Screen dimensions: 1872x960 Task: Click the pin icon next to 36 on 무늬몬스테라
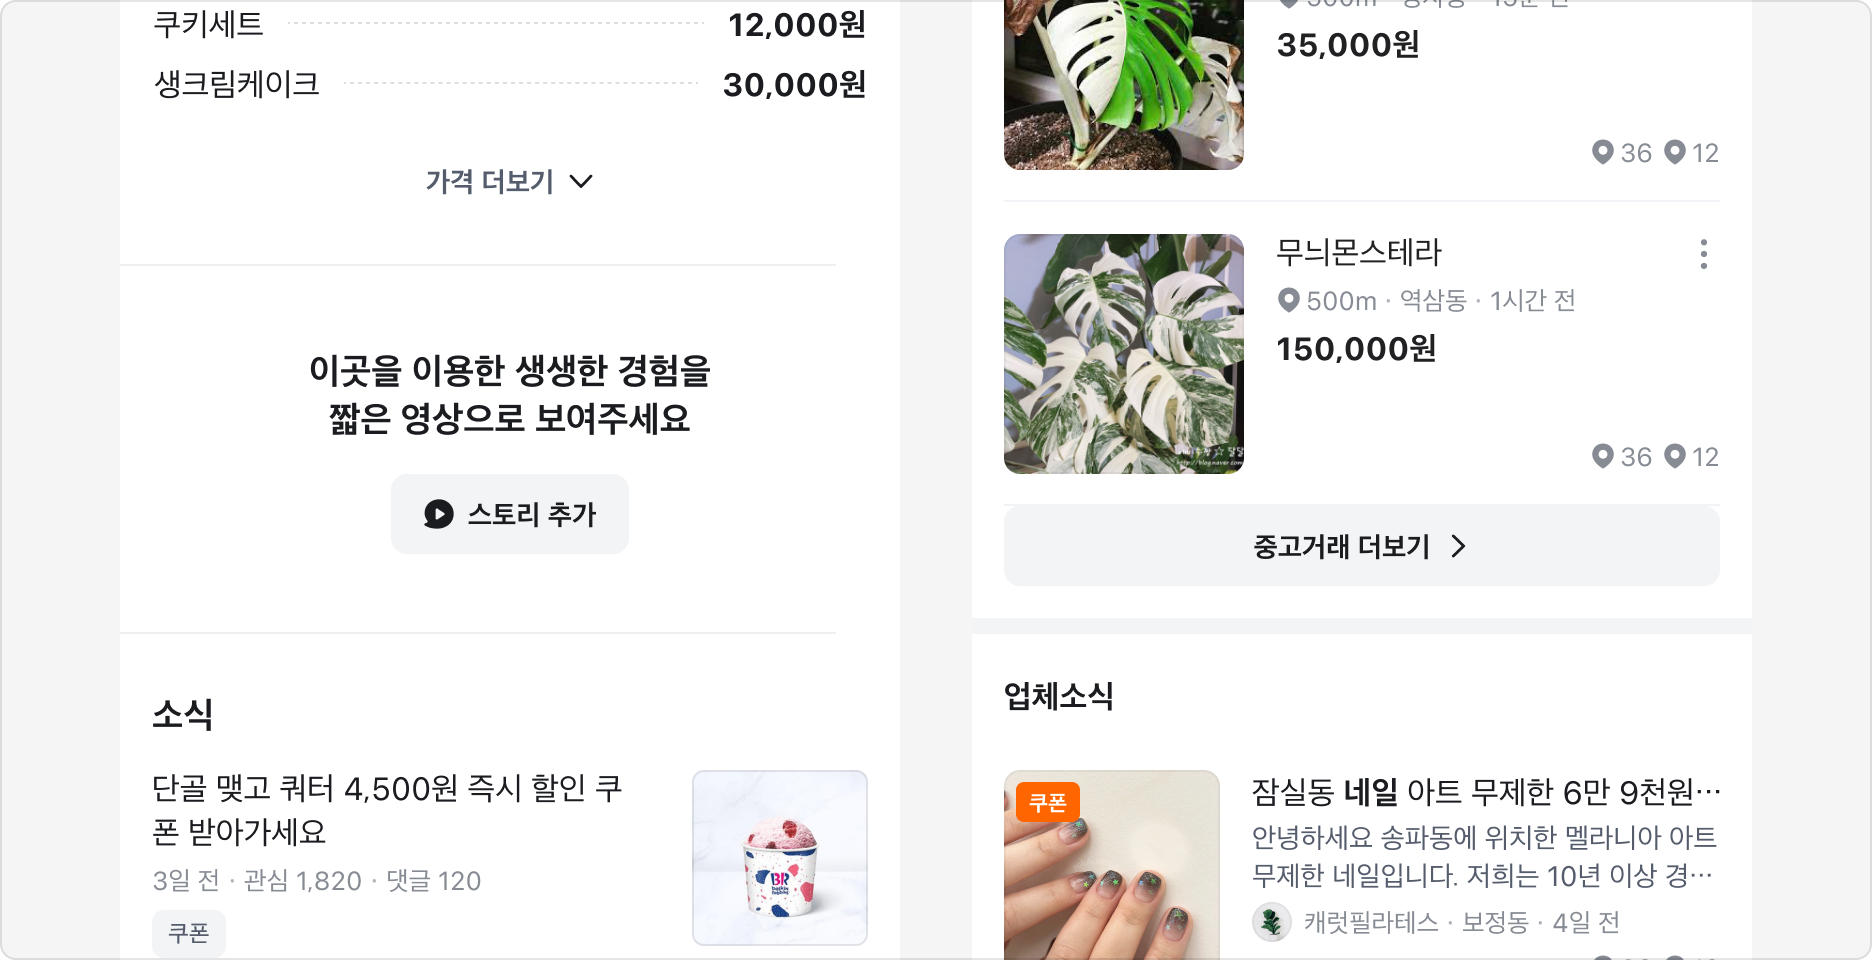(x=1604, y=457)
